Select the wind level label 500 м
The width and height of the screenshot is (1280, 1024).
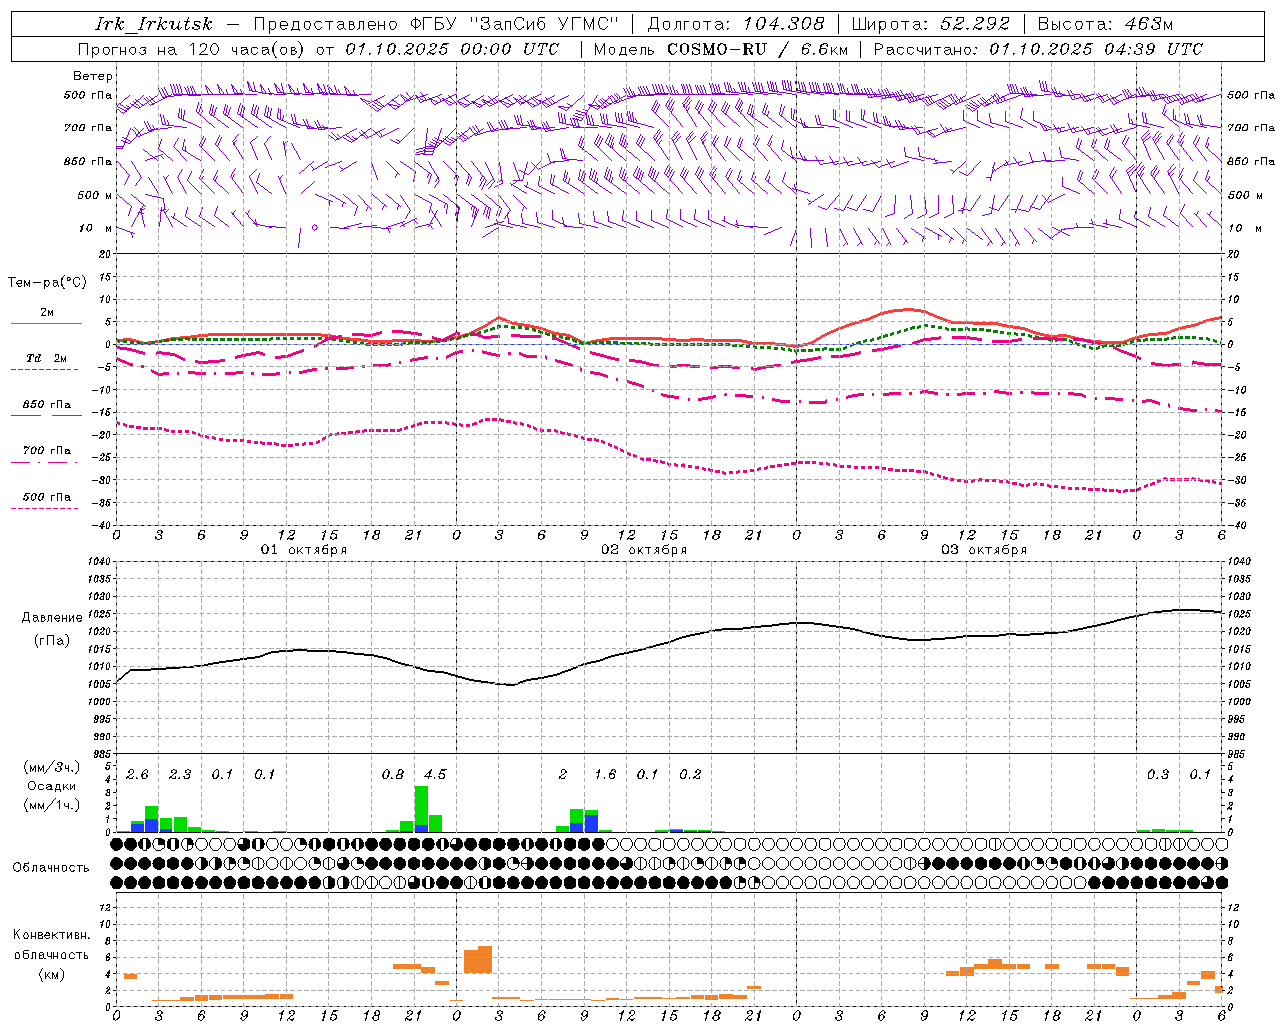[x=95, y=195]
